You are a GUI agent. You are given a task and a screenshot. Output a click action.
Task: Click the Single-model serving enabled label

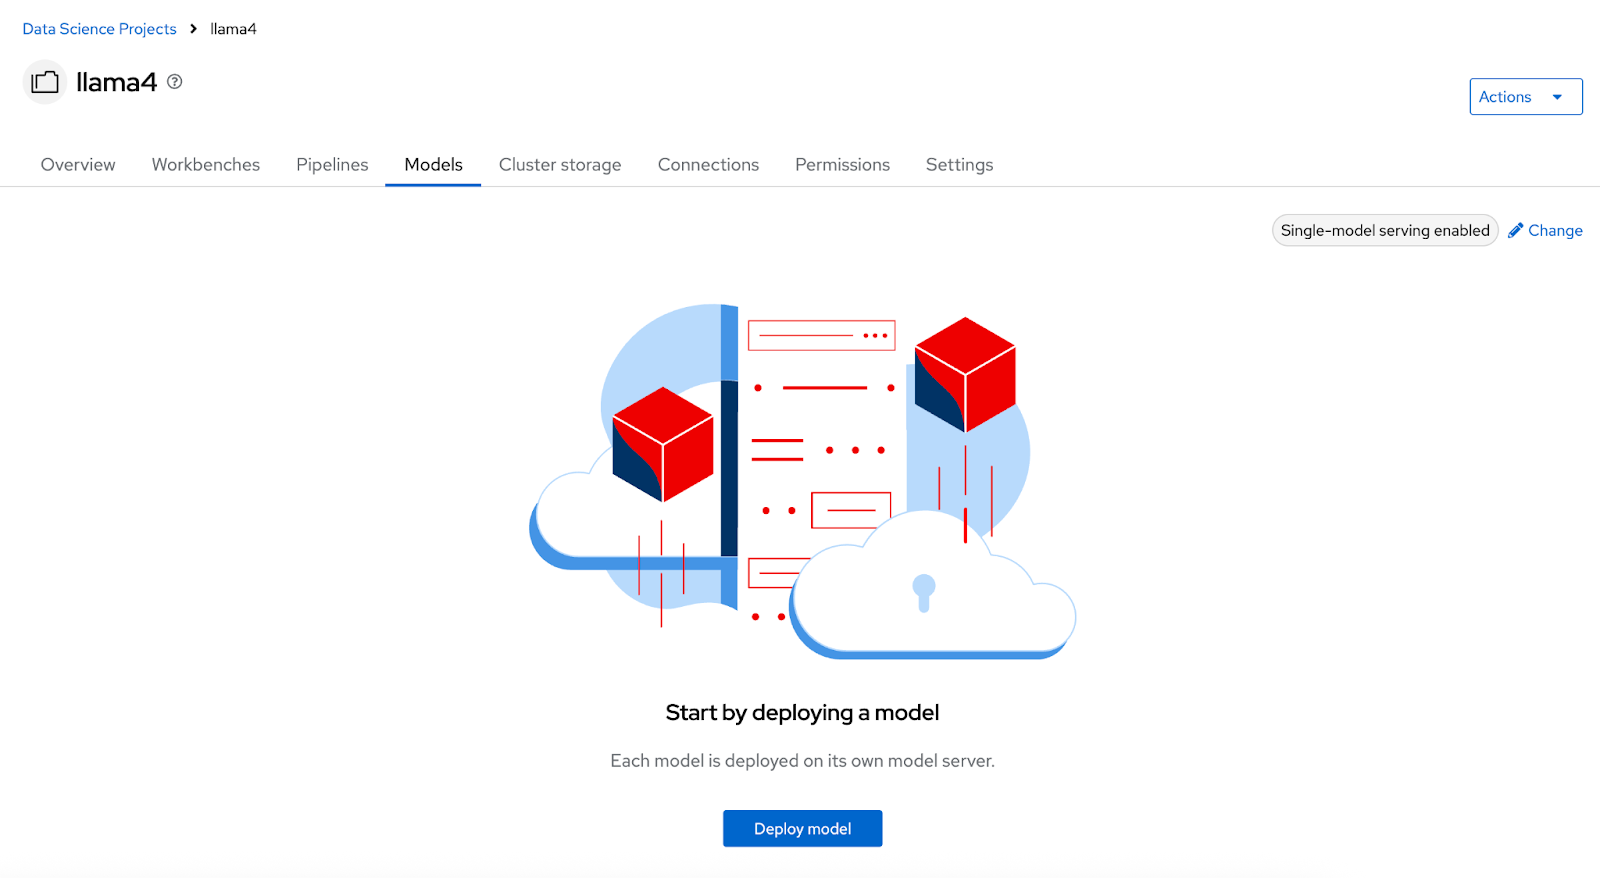(x=1385, y=230)
